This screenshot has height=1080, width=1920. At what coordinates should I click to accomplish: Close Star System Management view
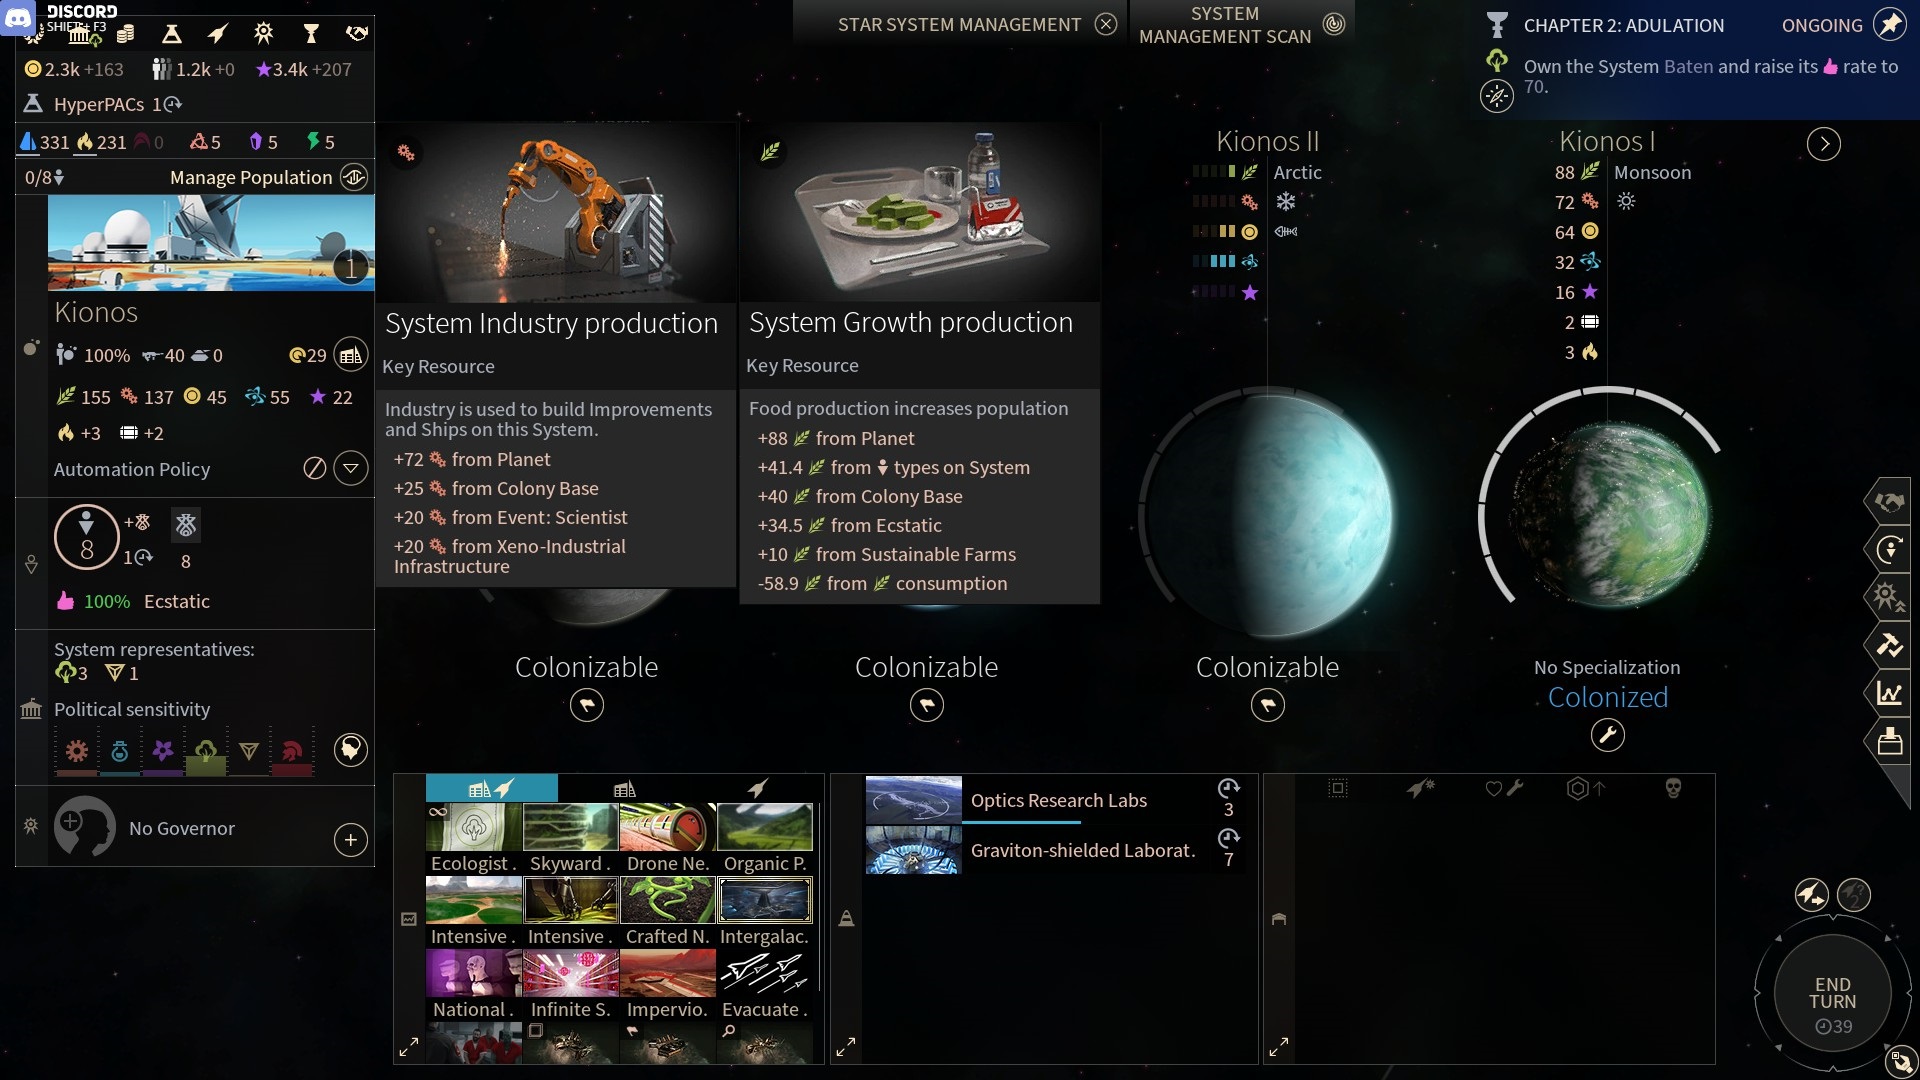tap(1105, 24)
